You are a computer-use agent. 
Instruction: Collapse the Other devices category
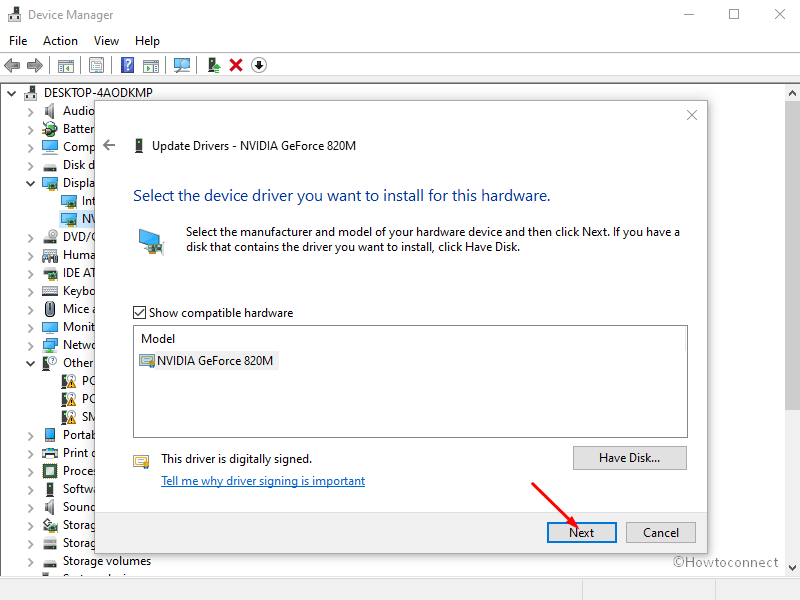(x=30, y=363)
